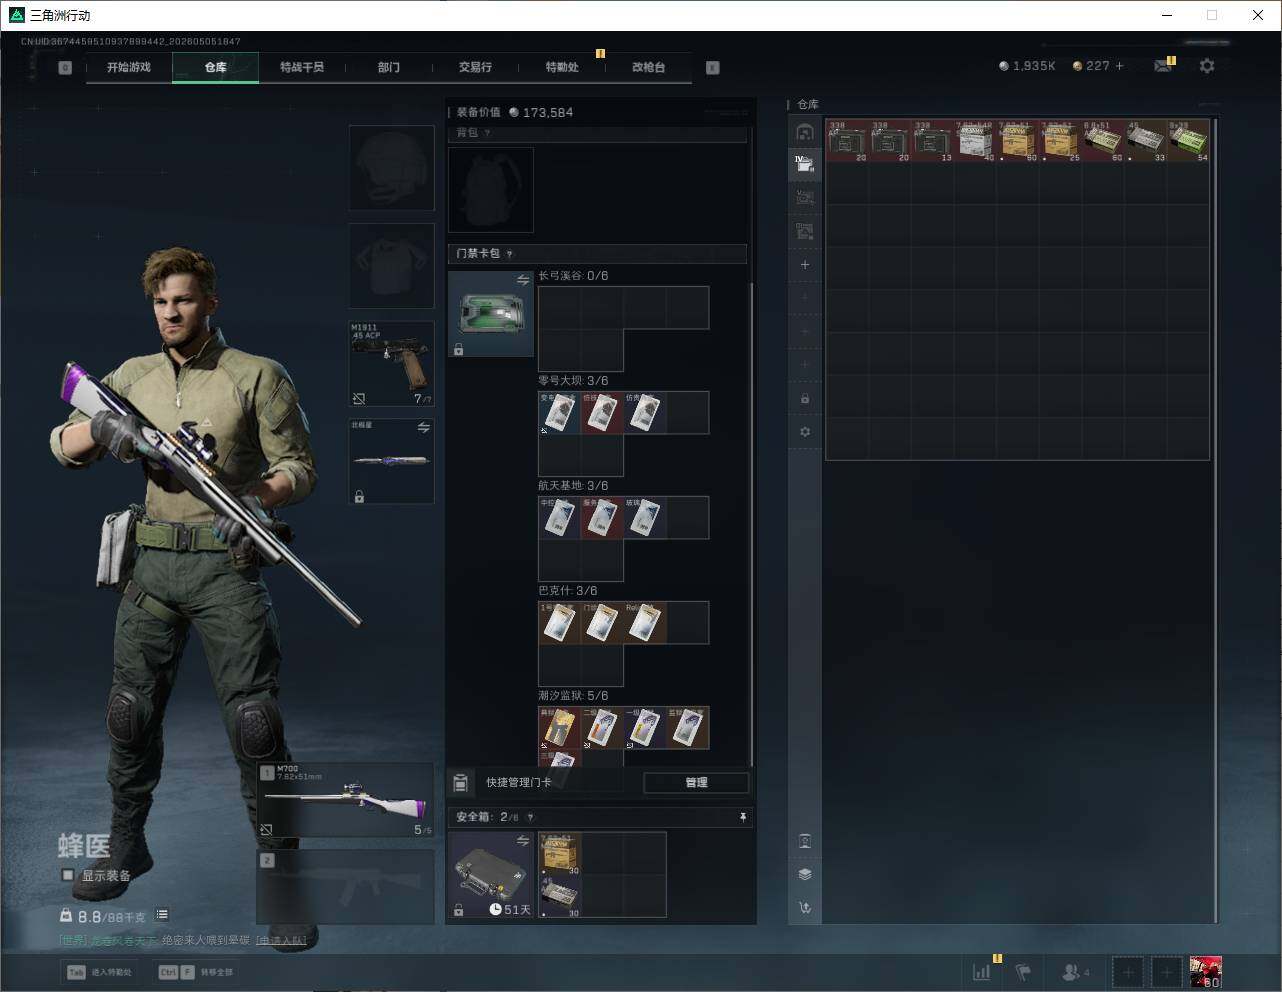The height and width of the screenshot is (992, 1282).
Task: Select the M1911 pistol slot
Action: point(391,363)
